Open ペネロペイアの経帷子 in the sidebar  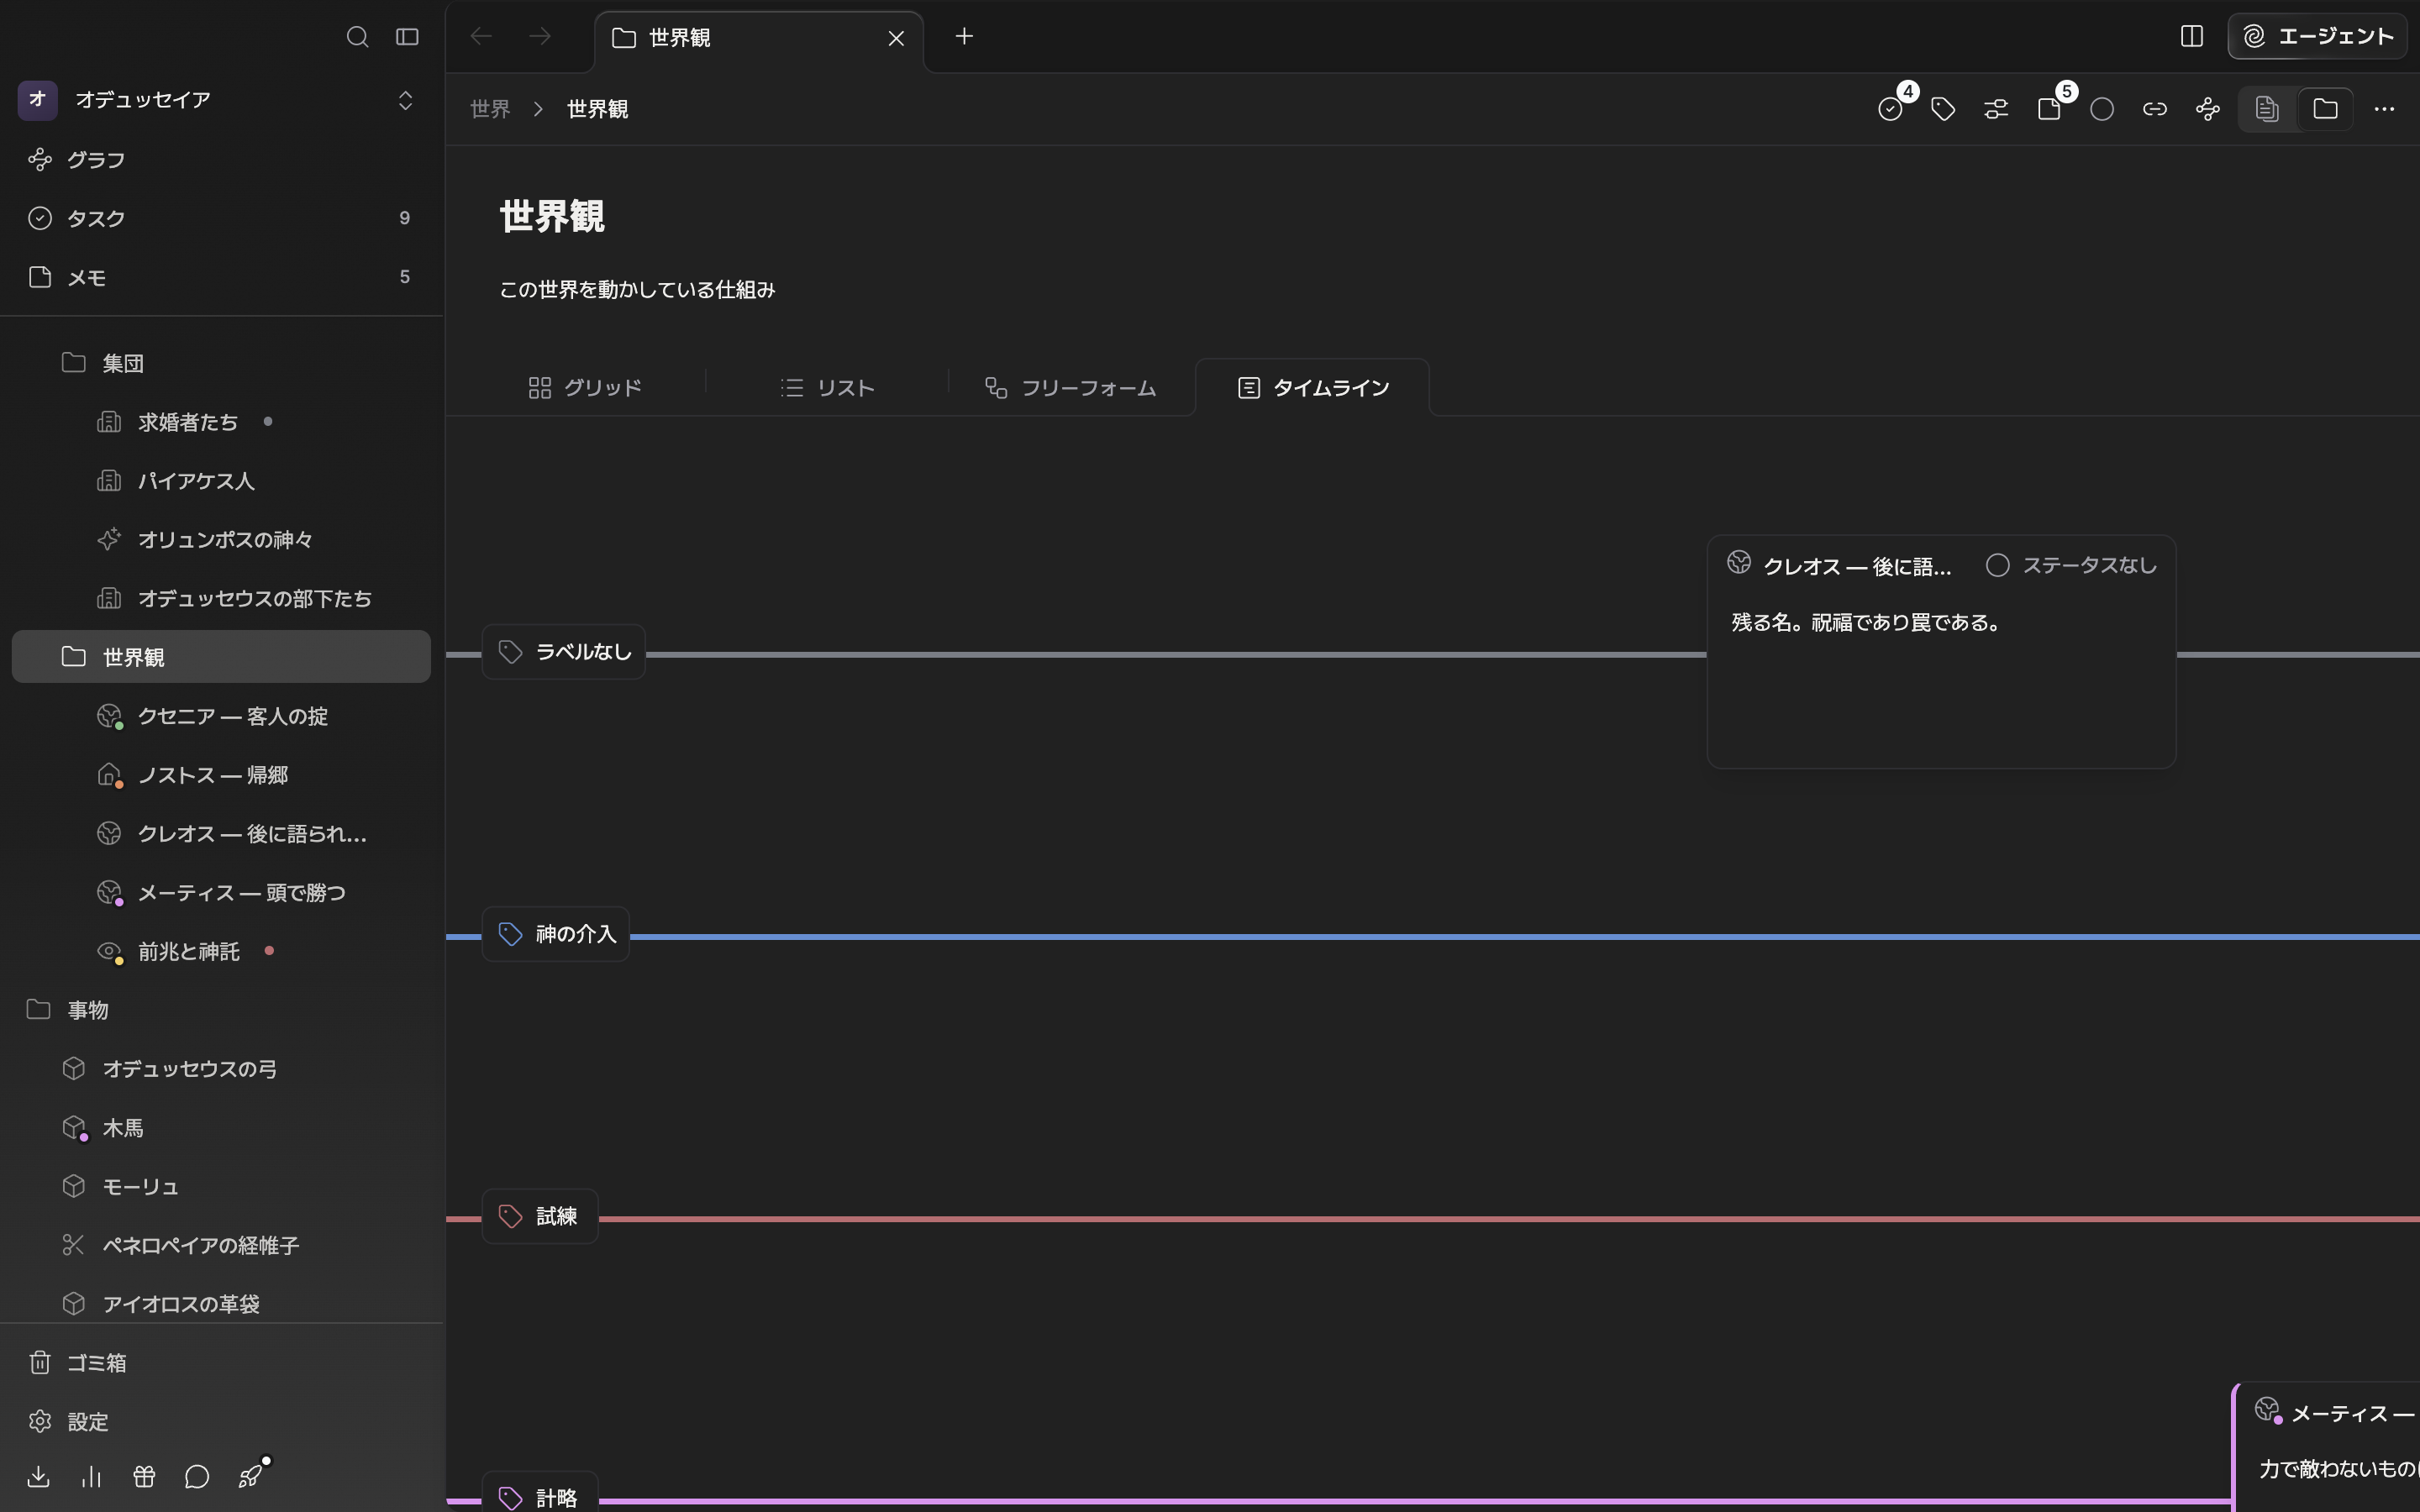[x=221, y=1245]
